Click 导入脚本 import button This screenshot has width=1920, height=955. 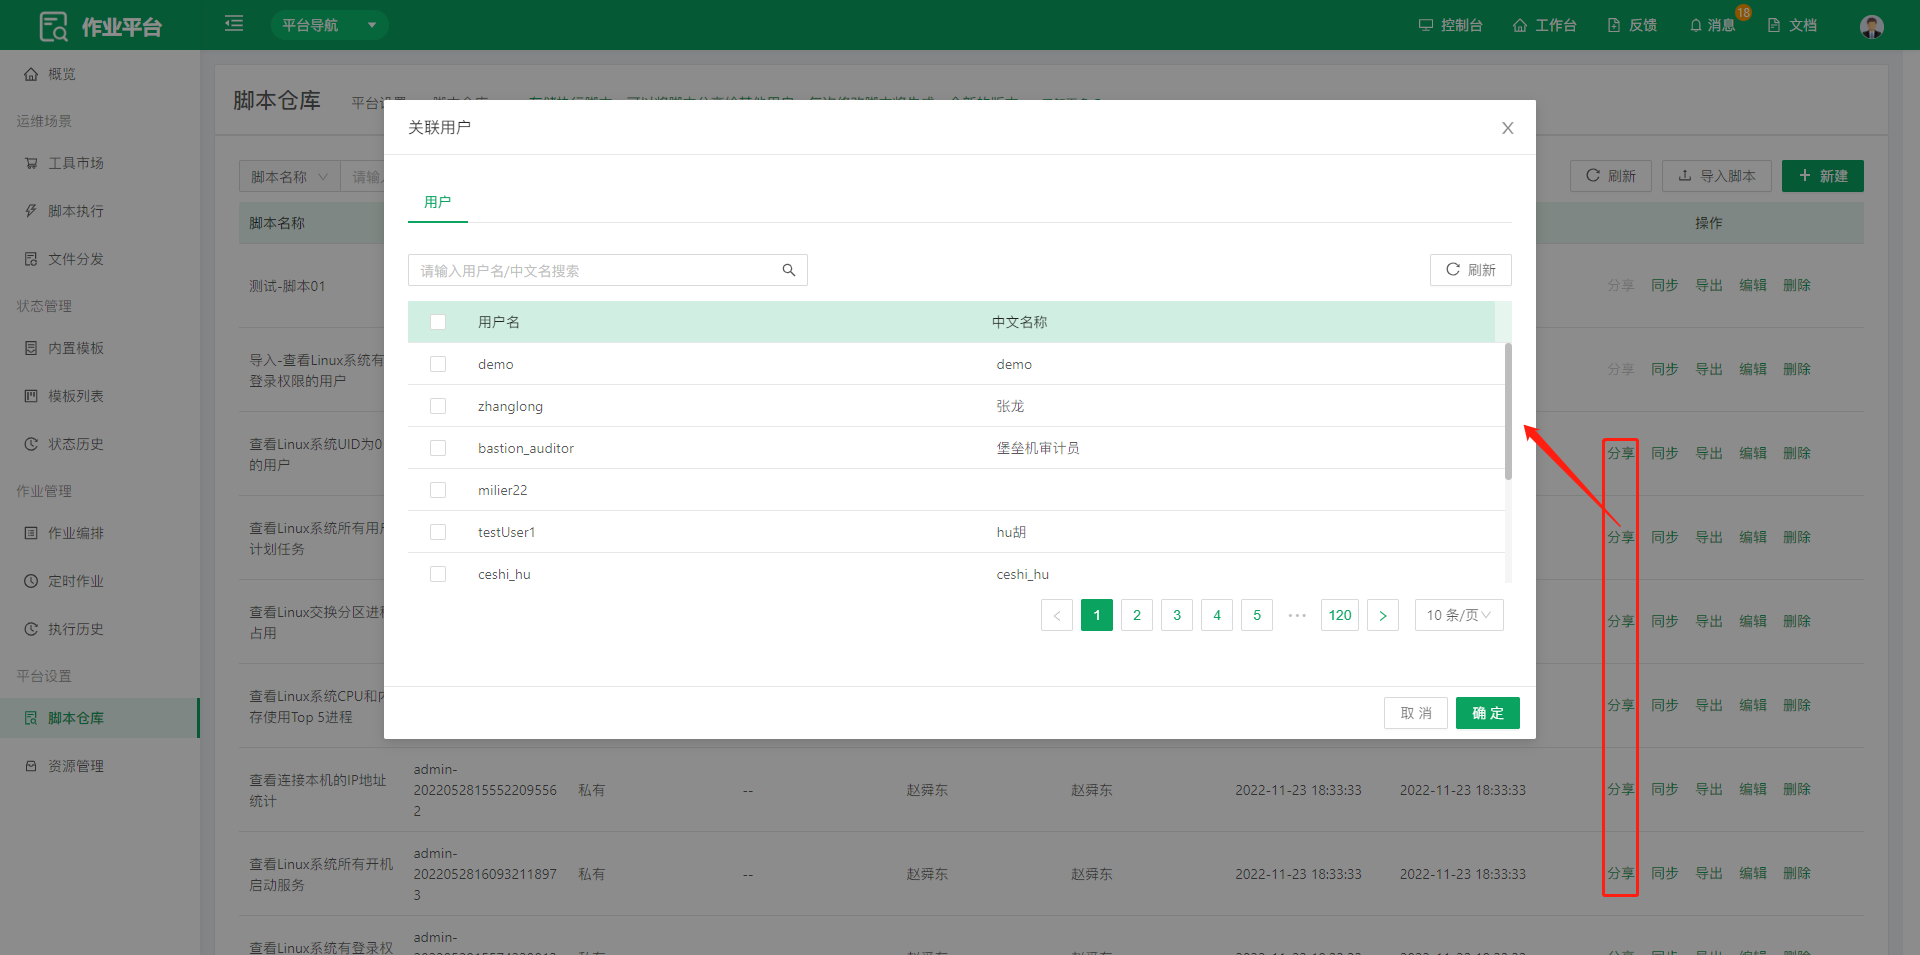(1717, 176)
